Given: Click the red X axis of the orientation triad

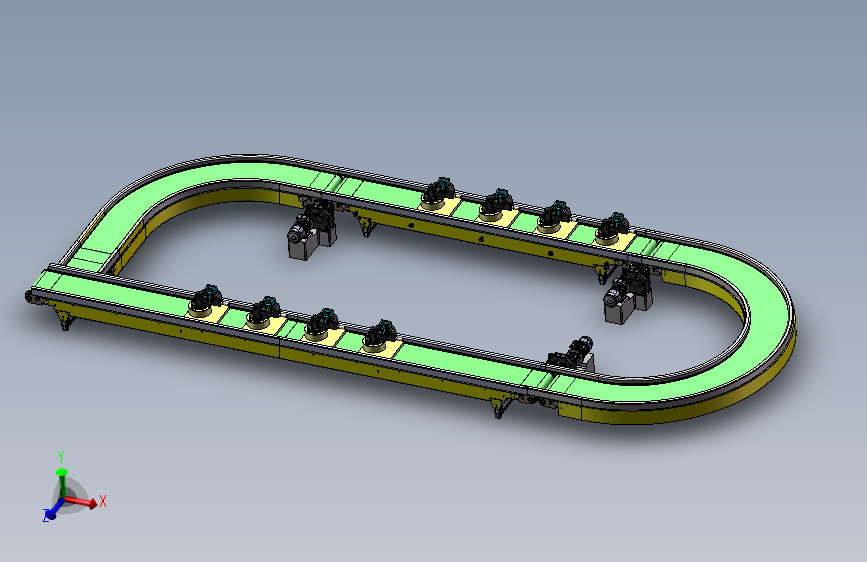Looking at the screenshot, I should pyautogui.click(x=82, y=501).
